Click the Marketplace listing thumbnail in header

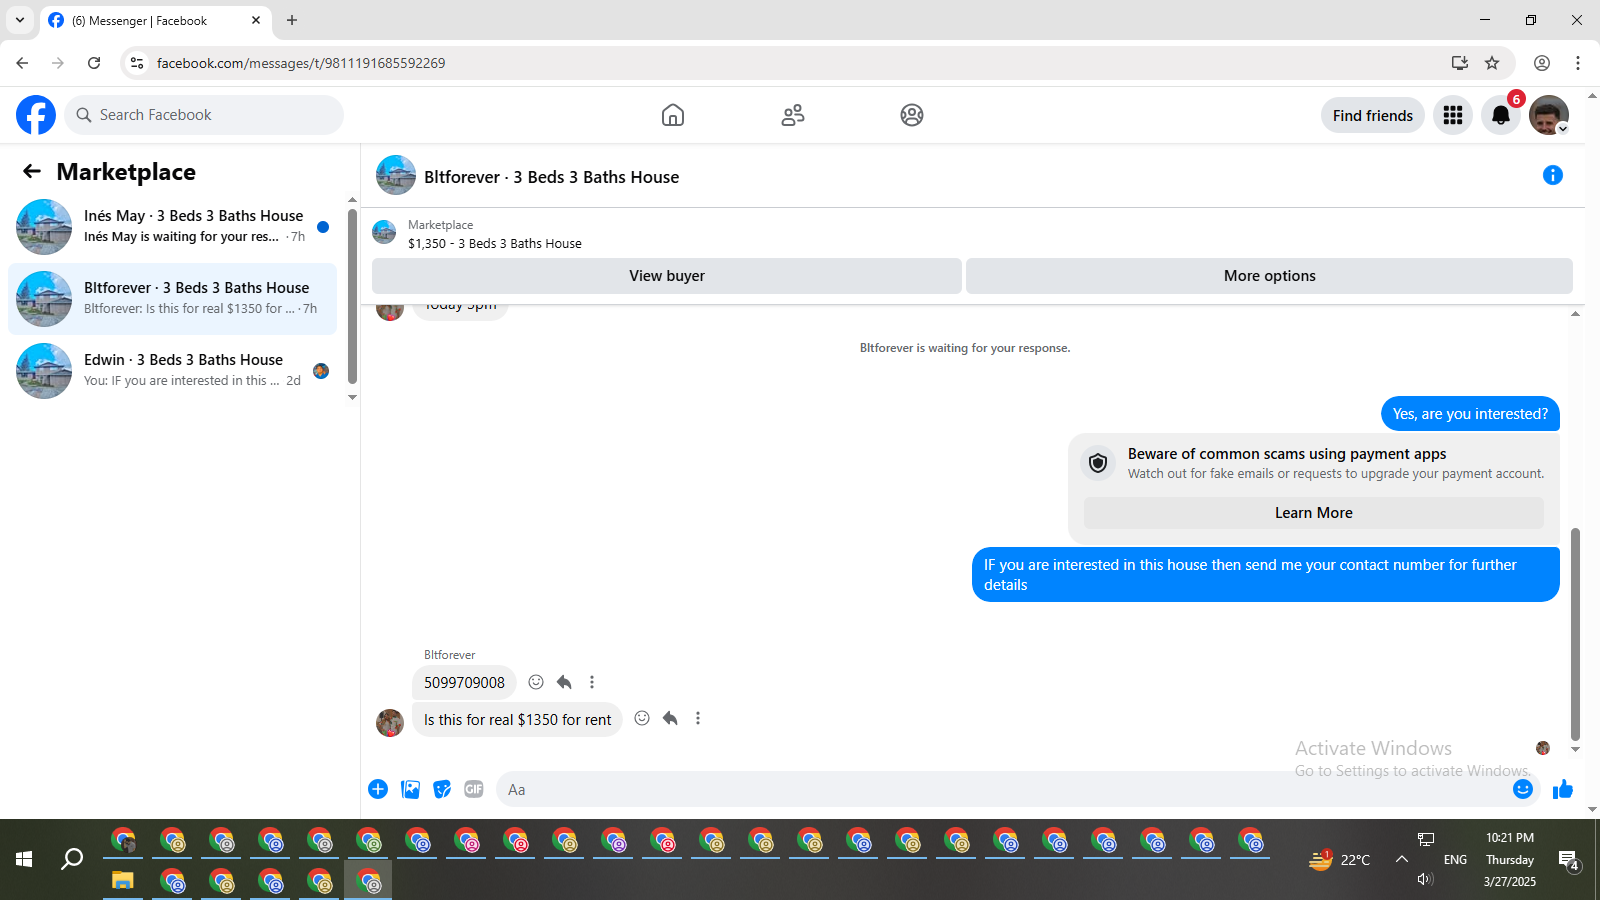[x=384, y=233]
